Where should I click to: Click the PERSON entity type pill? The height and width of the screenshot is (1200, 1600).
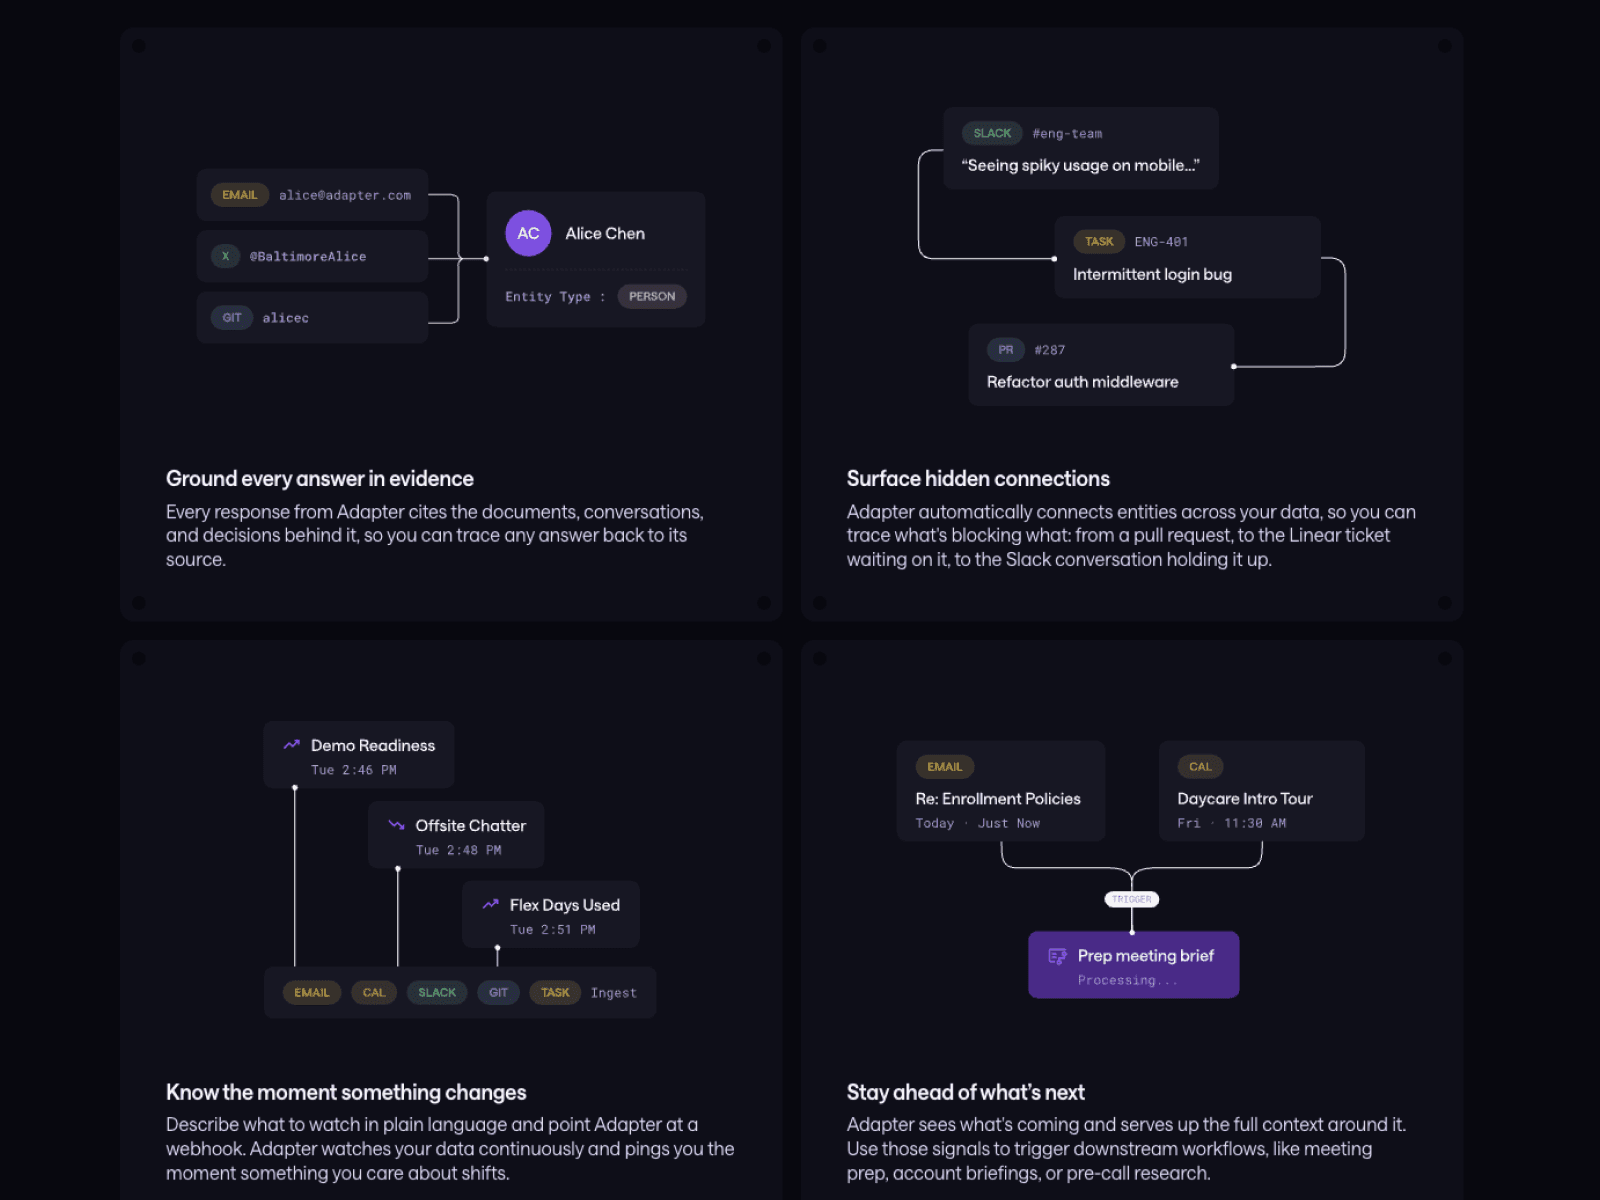[652, 296]
